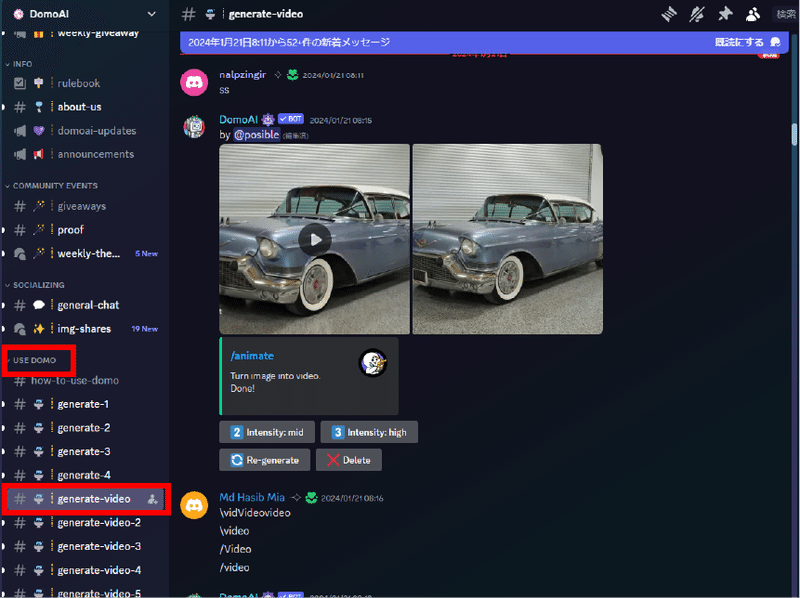Click the Md Hasib Mia username
This screenshot has height=598, width=800.
coord(252,497)
